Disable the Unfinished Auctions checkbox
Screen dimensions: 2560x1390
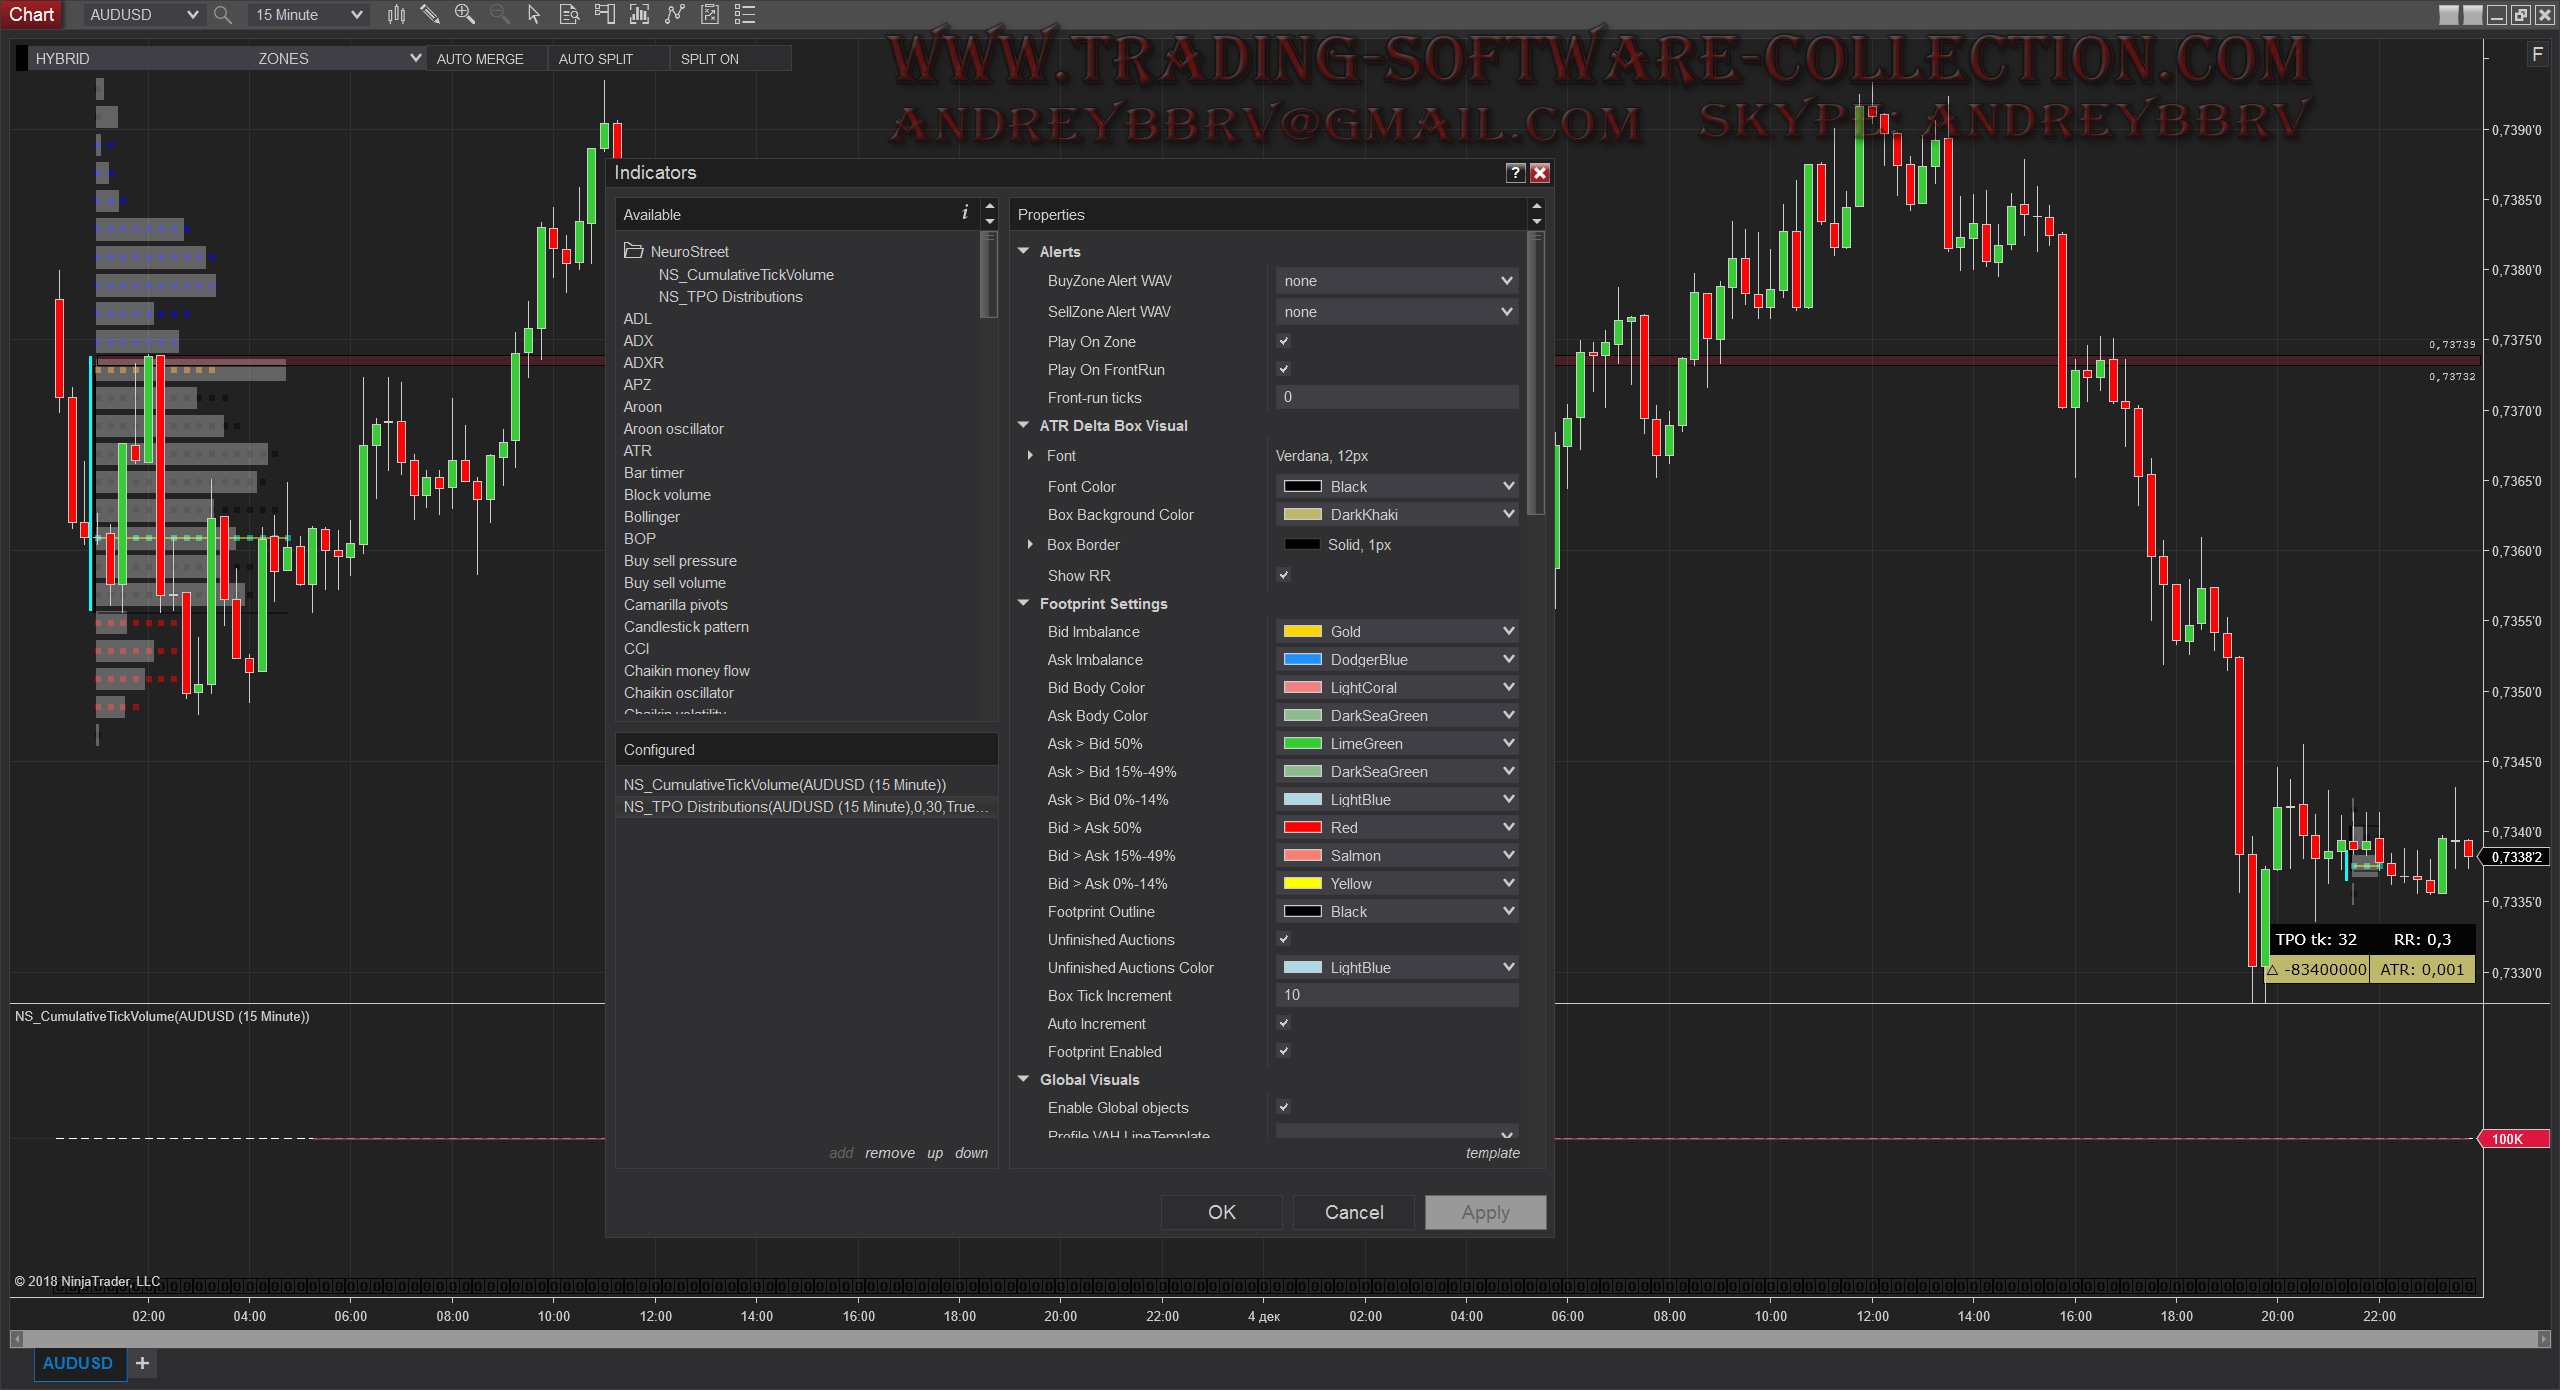(x=1284, y=939)
